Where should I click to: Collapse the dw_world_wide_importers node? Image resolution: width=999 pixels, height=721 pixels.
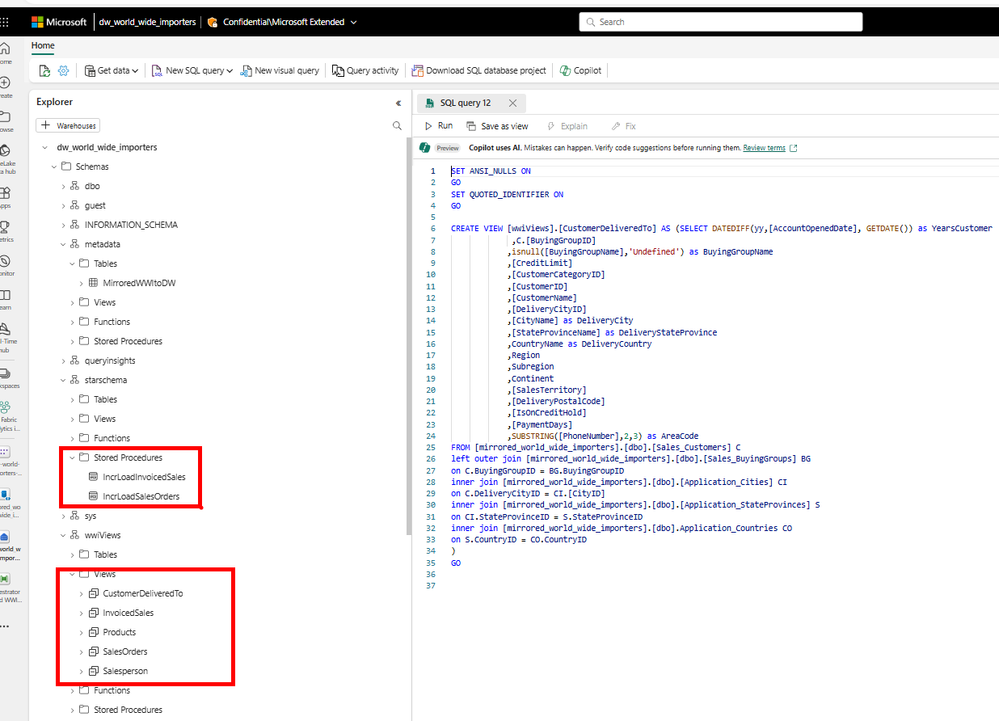pos(45,147)
